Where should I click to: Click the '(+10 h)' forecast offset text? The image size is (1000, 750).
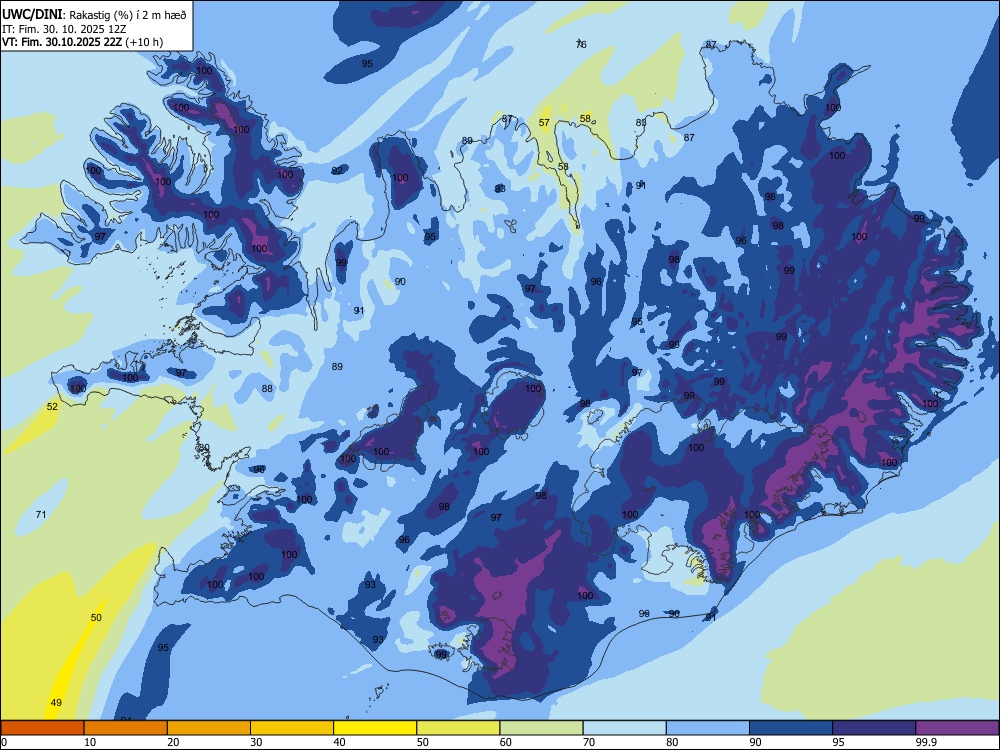(144, 42)
